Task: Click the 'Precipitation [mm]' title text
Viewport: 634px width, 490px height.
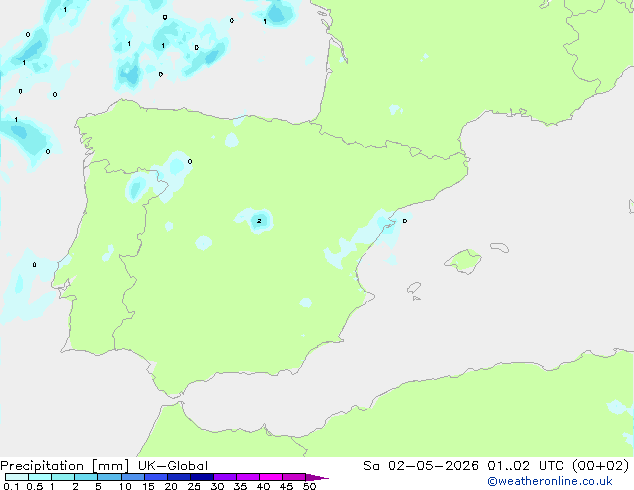Action: click(x=65, y=466)
